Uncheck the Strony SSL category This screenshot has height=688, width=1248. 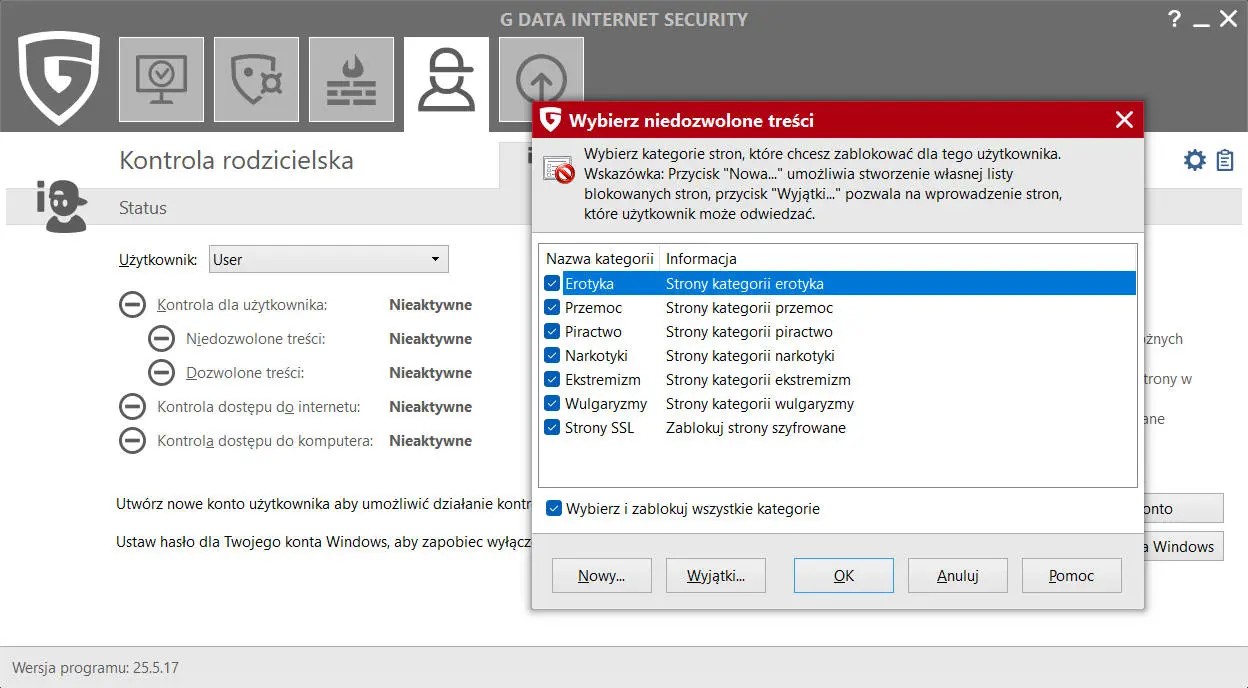pyautogui.click(x=552, y=427)
